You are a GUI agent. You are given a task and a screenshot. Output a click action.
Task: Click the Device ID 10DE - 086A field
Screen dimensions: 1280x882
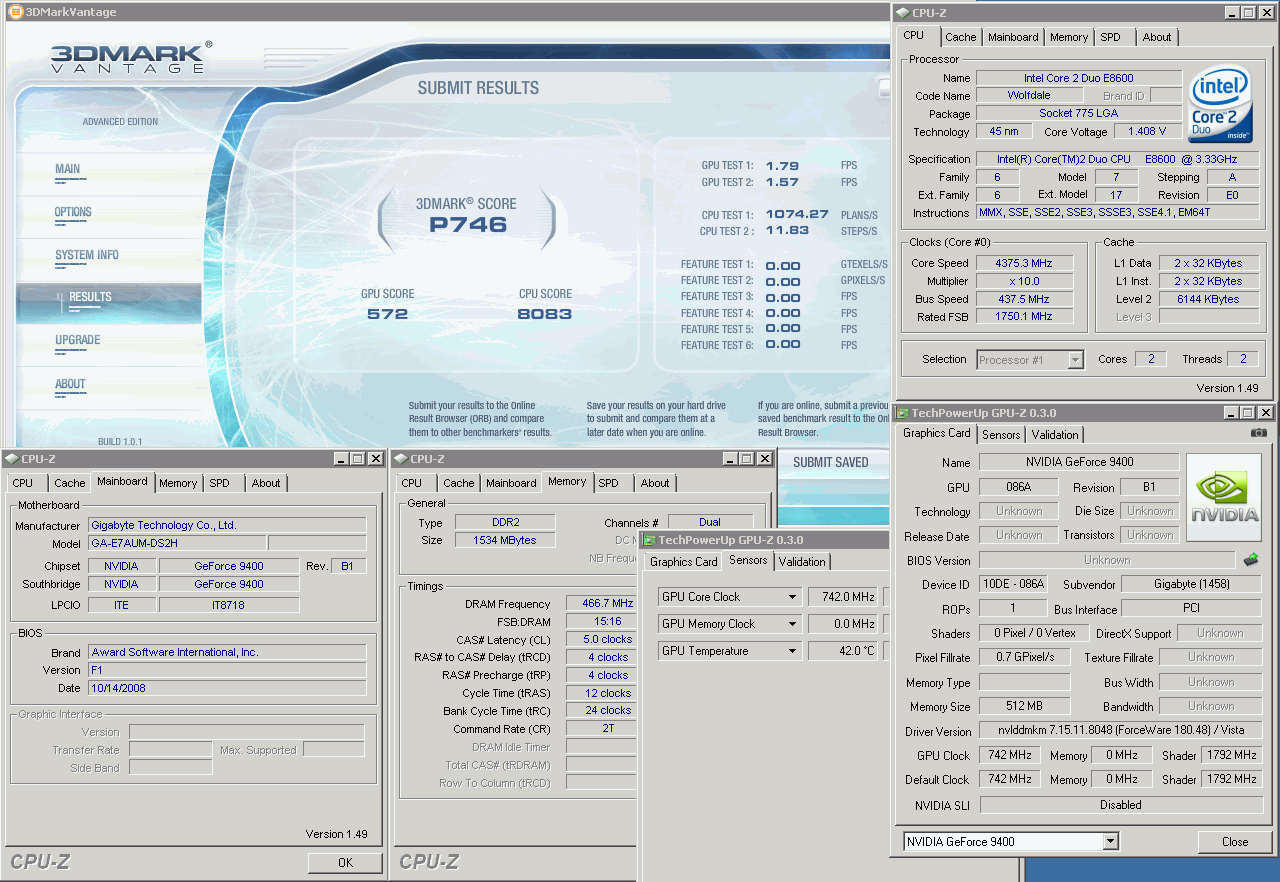coord(1013,584)
